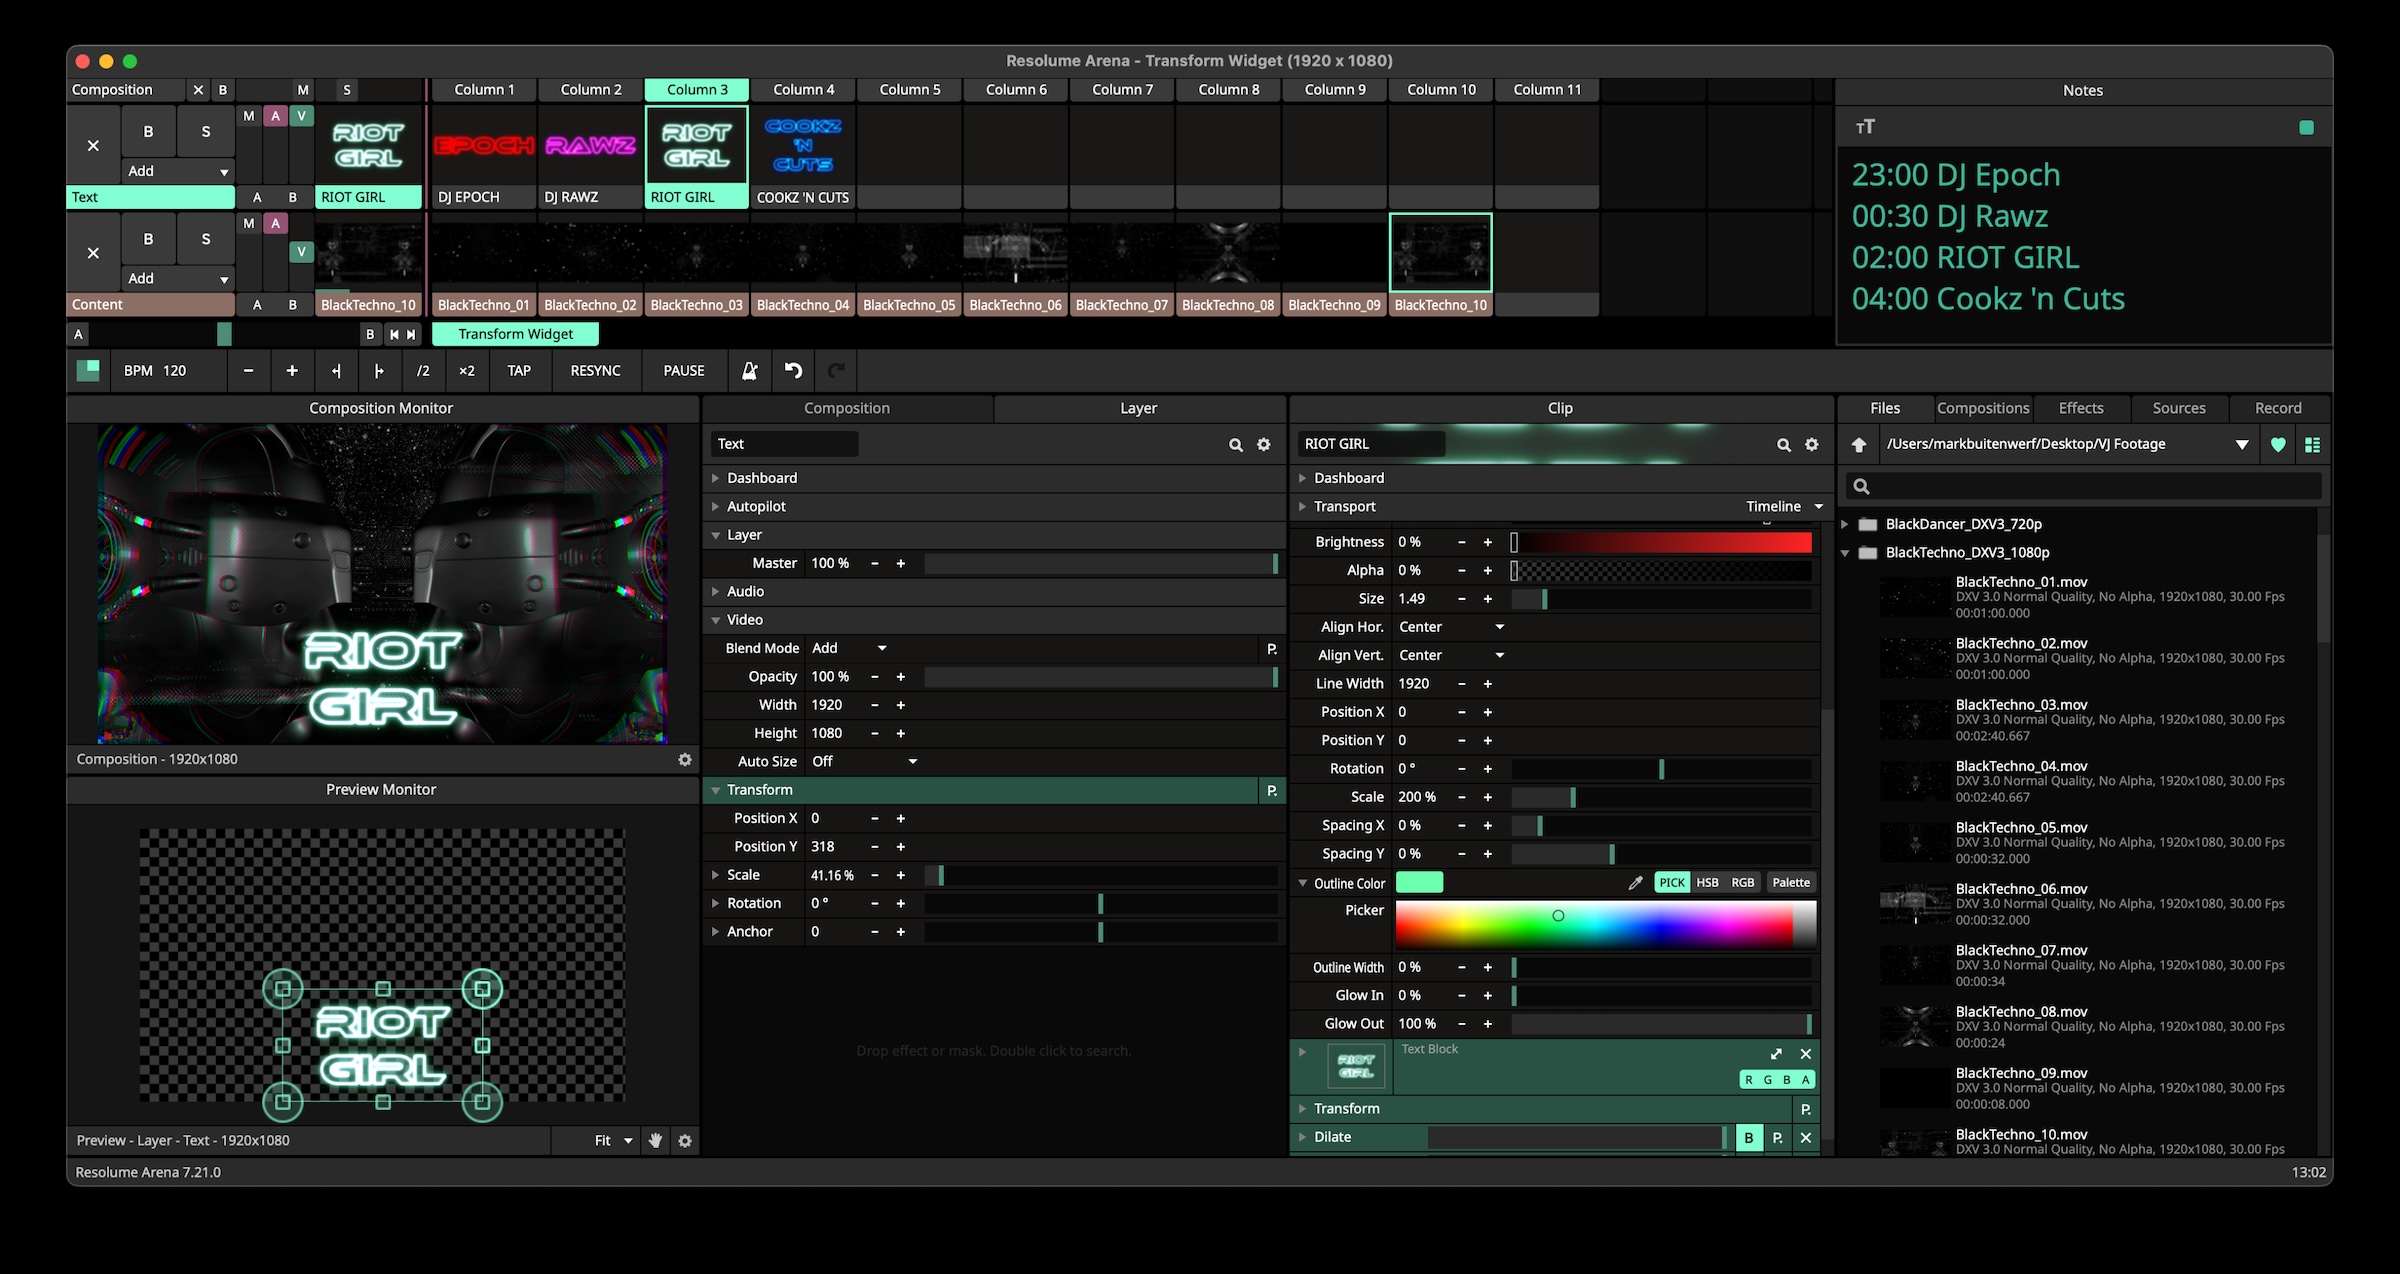Open the Auto Size dropdown set to Off
The height and width of the screenshot is (1274, 2400).
coord(863,761)
